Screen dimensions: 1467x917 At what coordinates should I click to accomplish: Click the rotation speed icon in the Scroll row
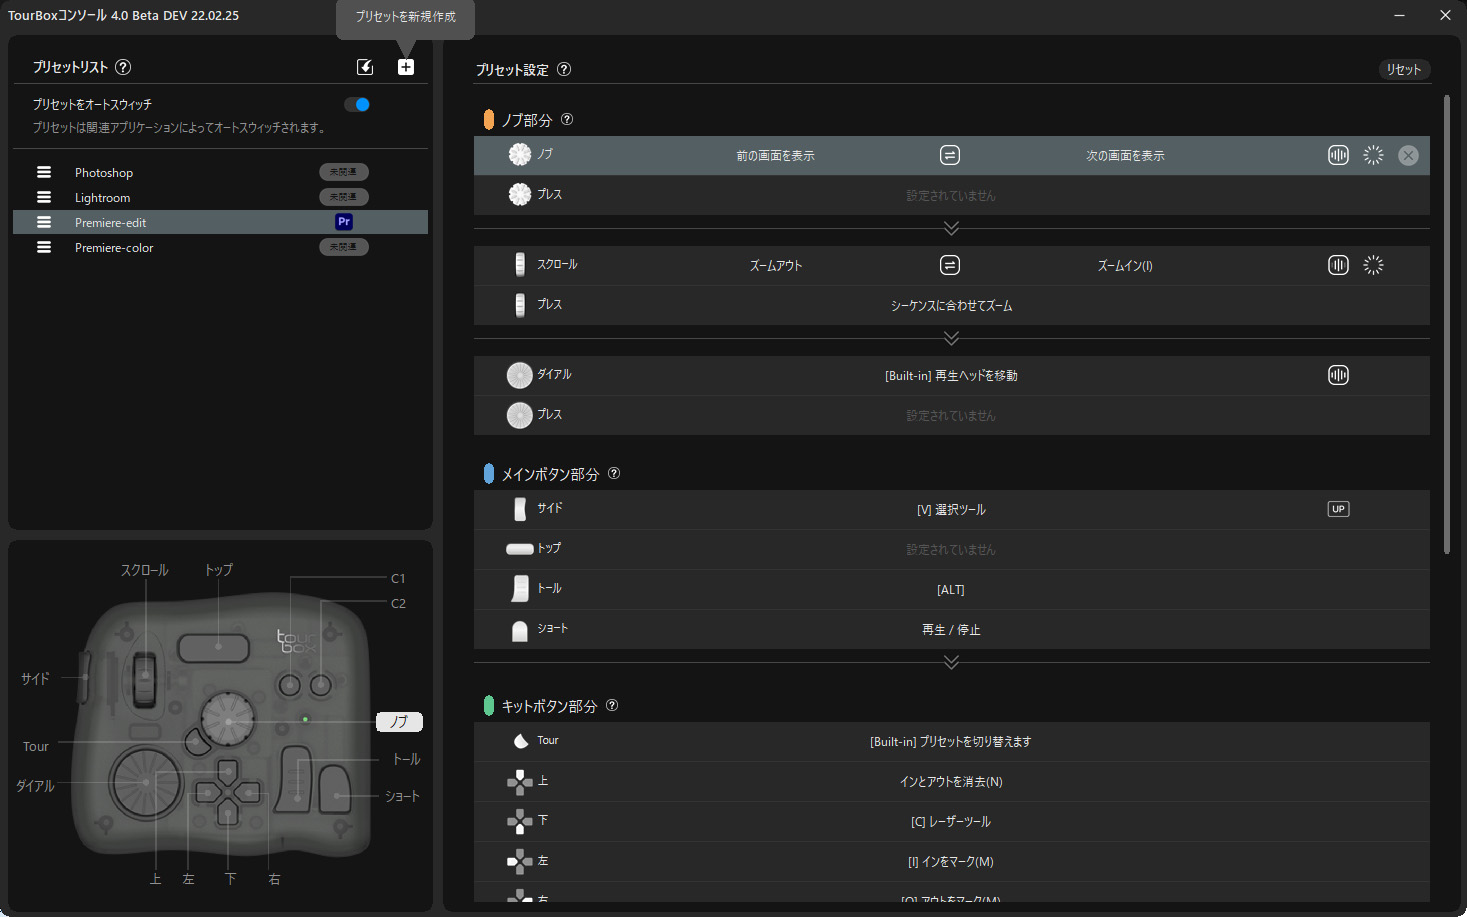(1373, 265)
